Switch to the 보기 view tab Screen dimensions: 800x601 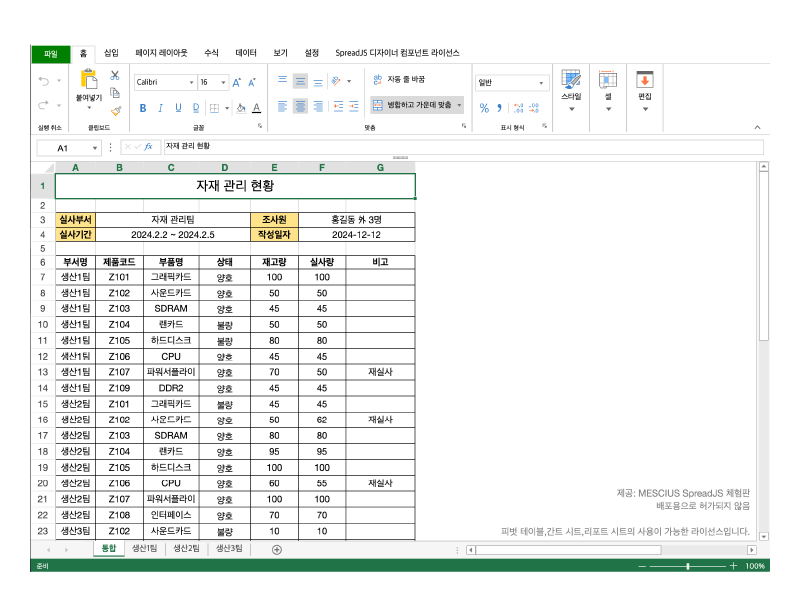click(x=281, y=53)
